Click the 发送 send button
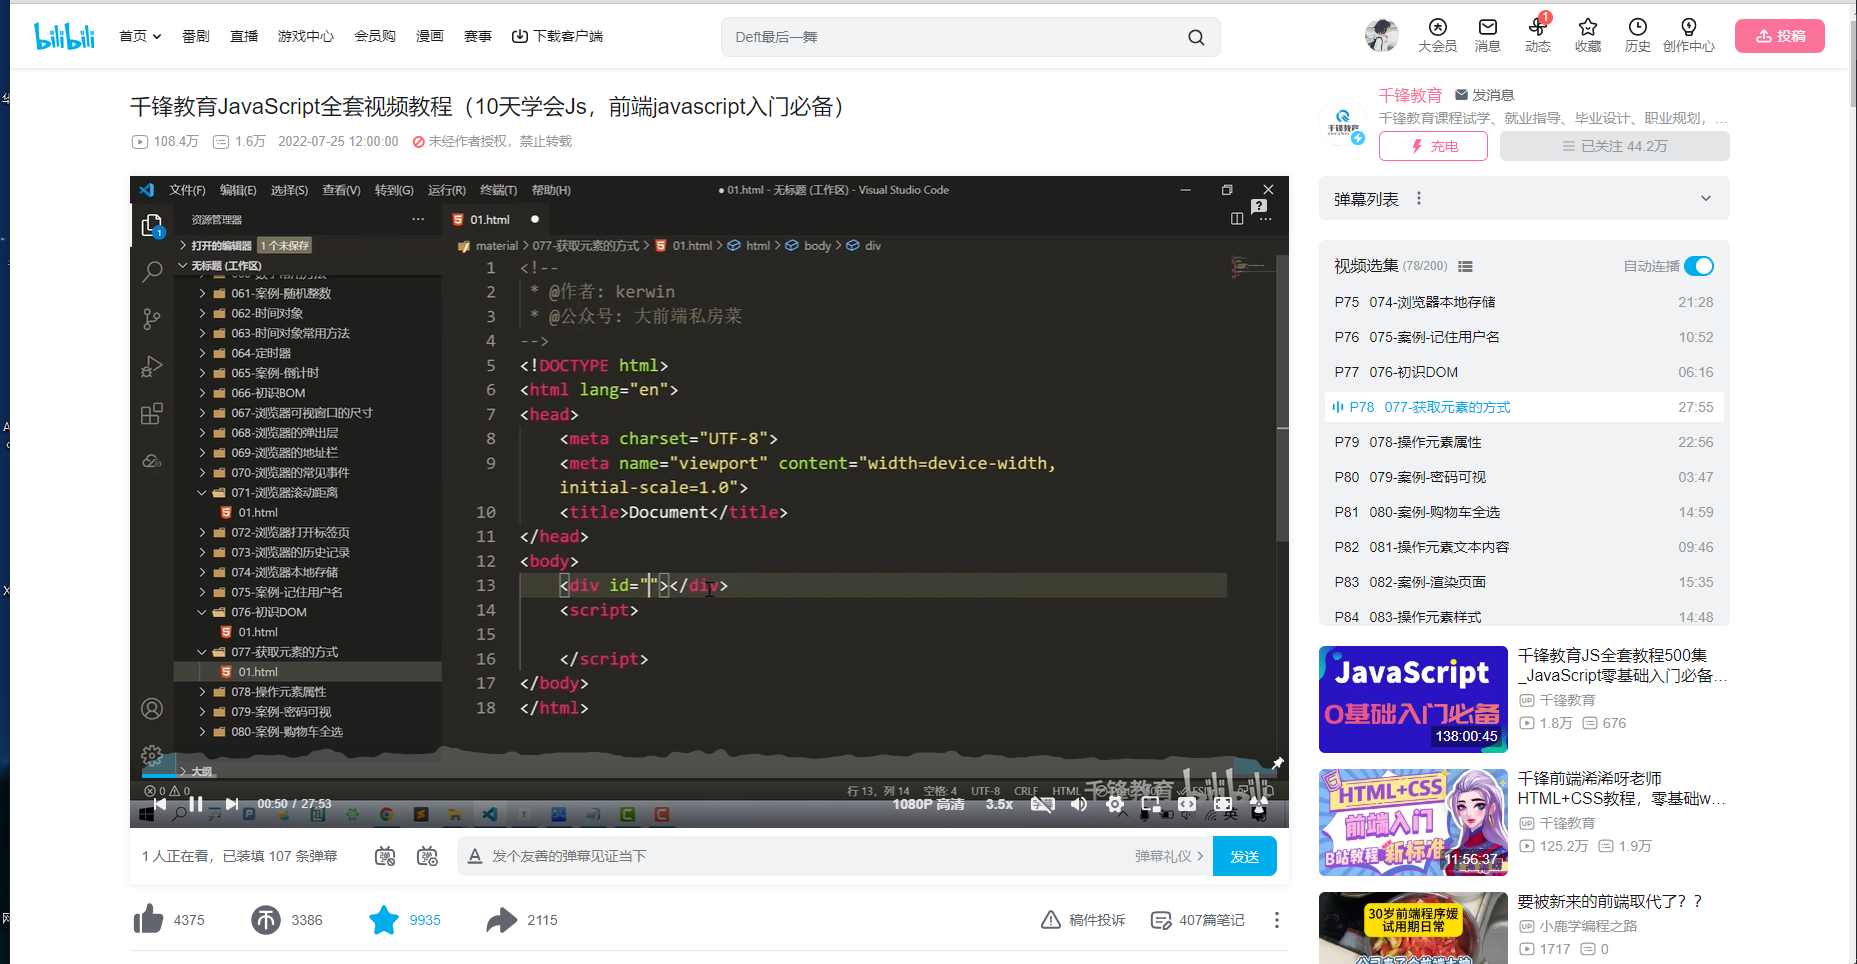 (x=1244, y=856)
